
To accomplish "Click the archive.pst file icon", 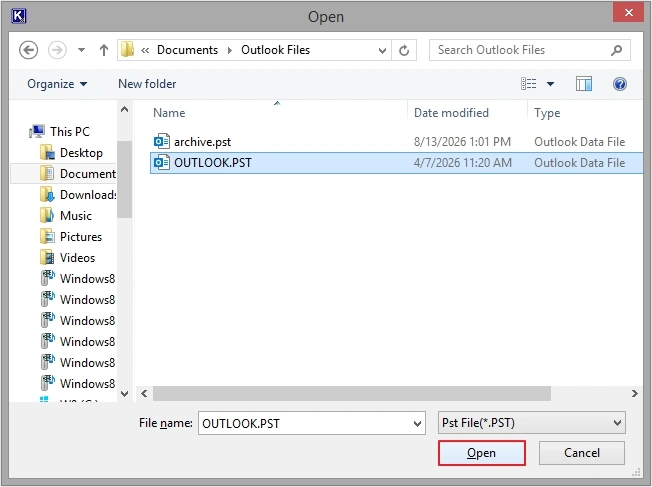I will tap(162, 141).
